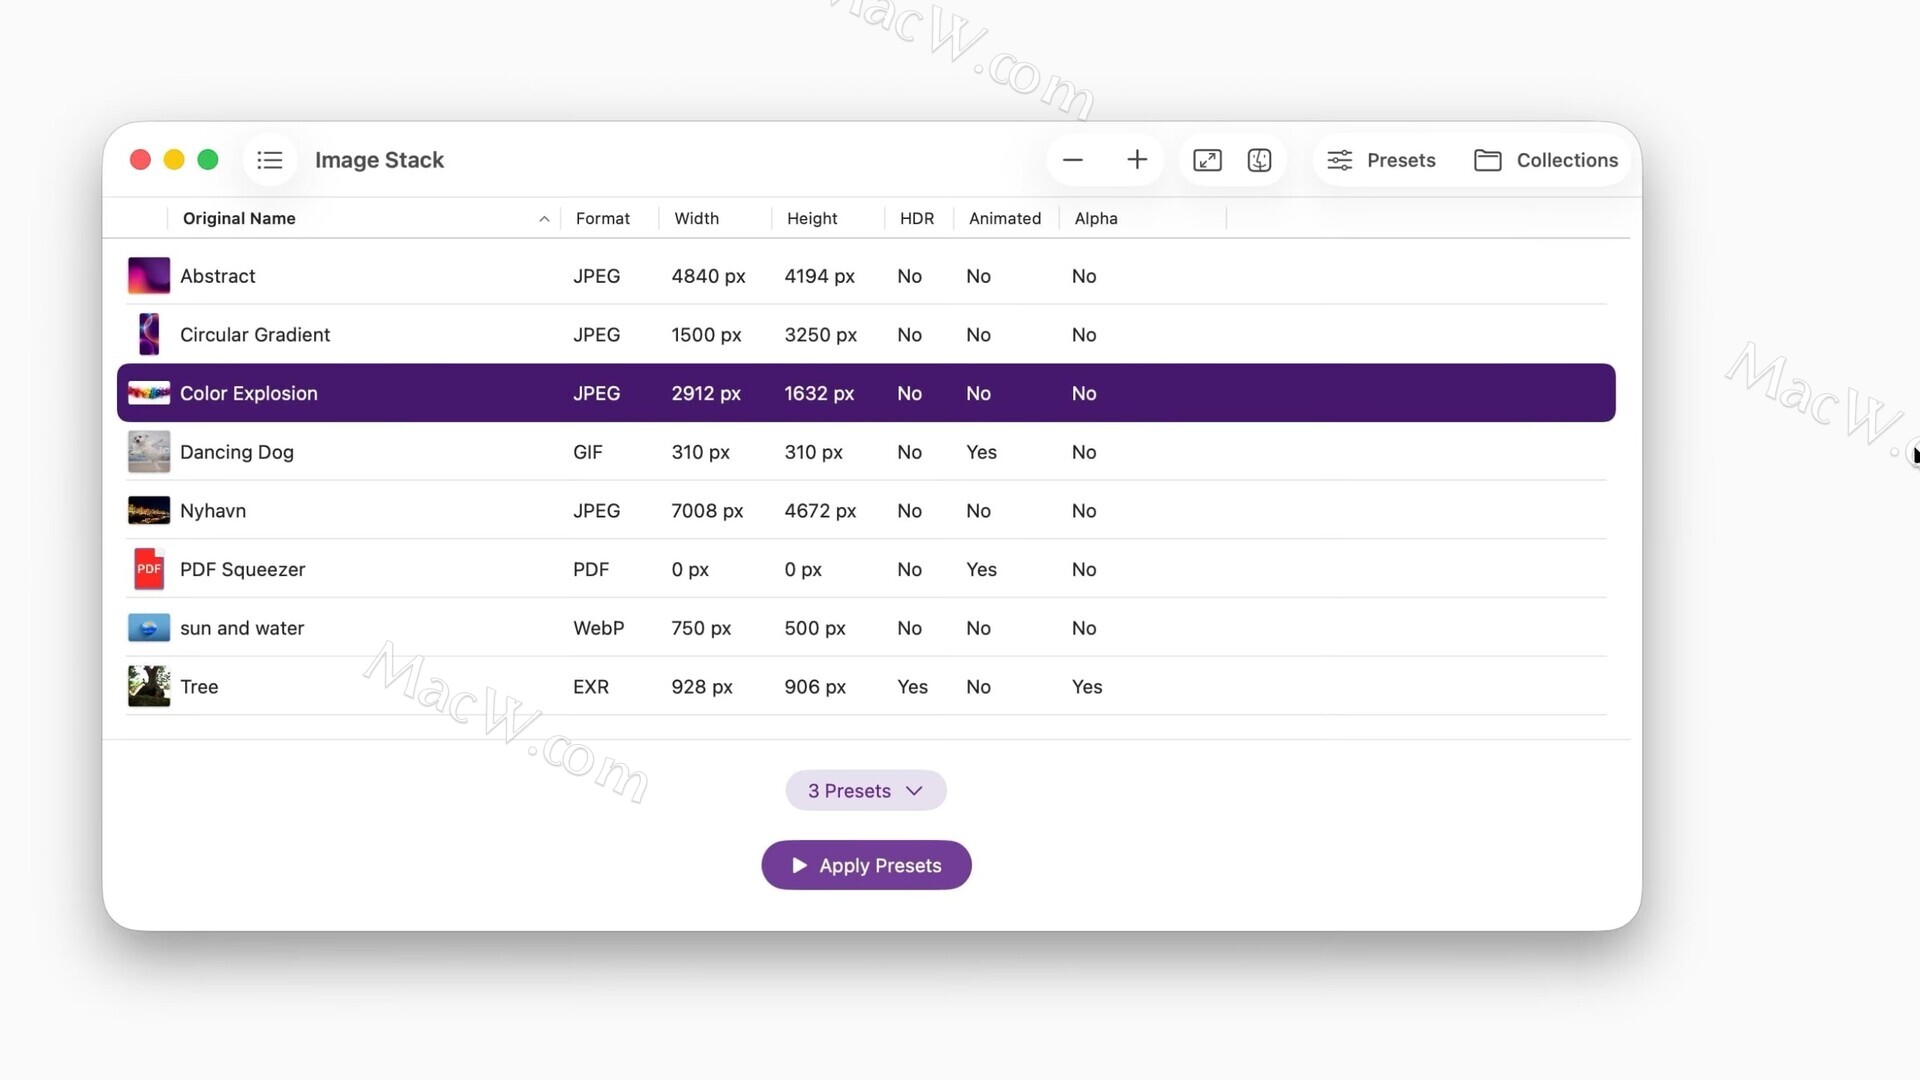Sort by Original Name column header
Image resolution: width=1920 pixels, height=1080 pixels.
(239, 218)
